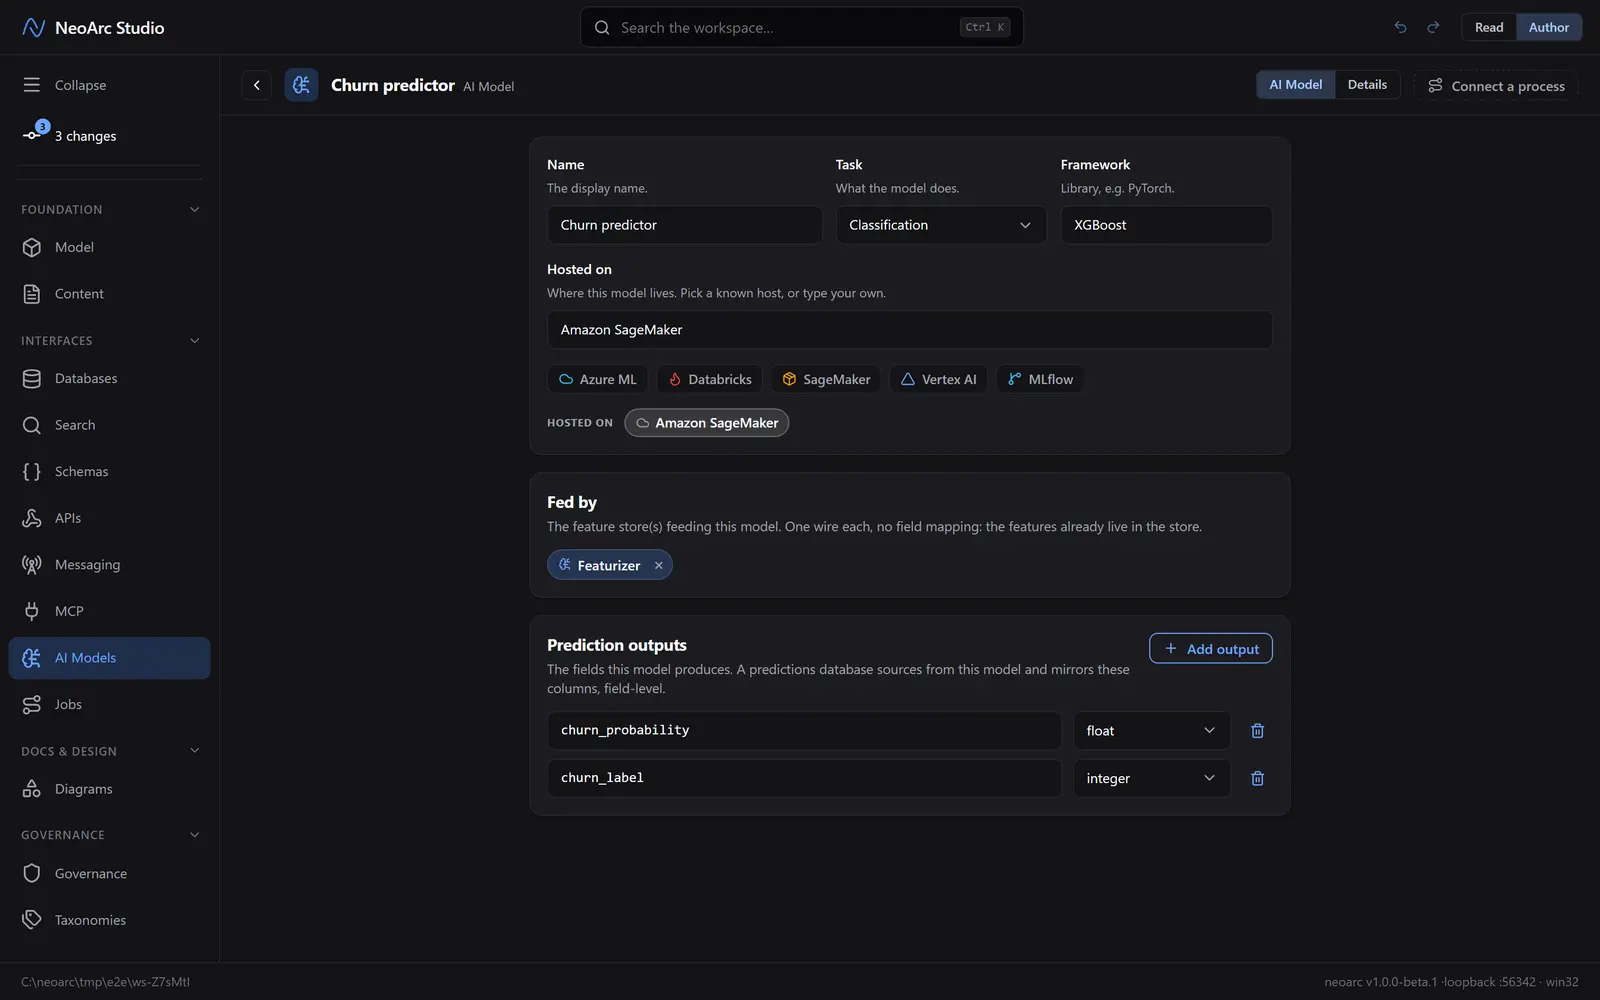Click the churn_label output name field
The image size is (1600, 1000).
coord(804,778)
